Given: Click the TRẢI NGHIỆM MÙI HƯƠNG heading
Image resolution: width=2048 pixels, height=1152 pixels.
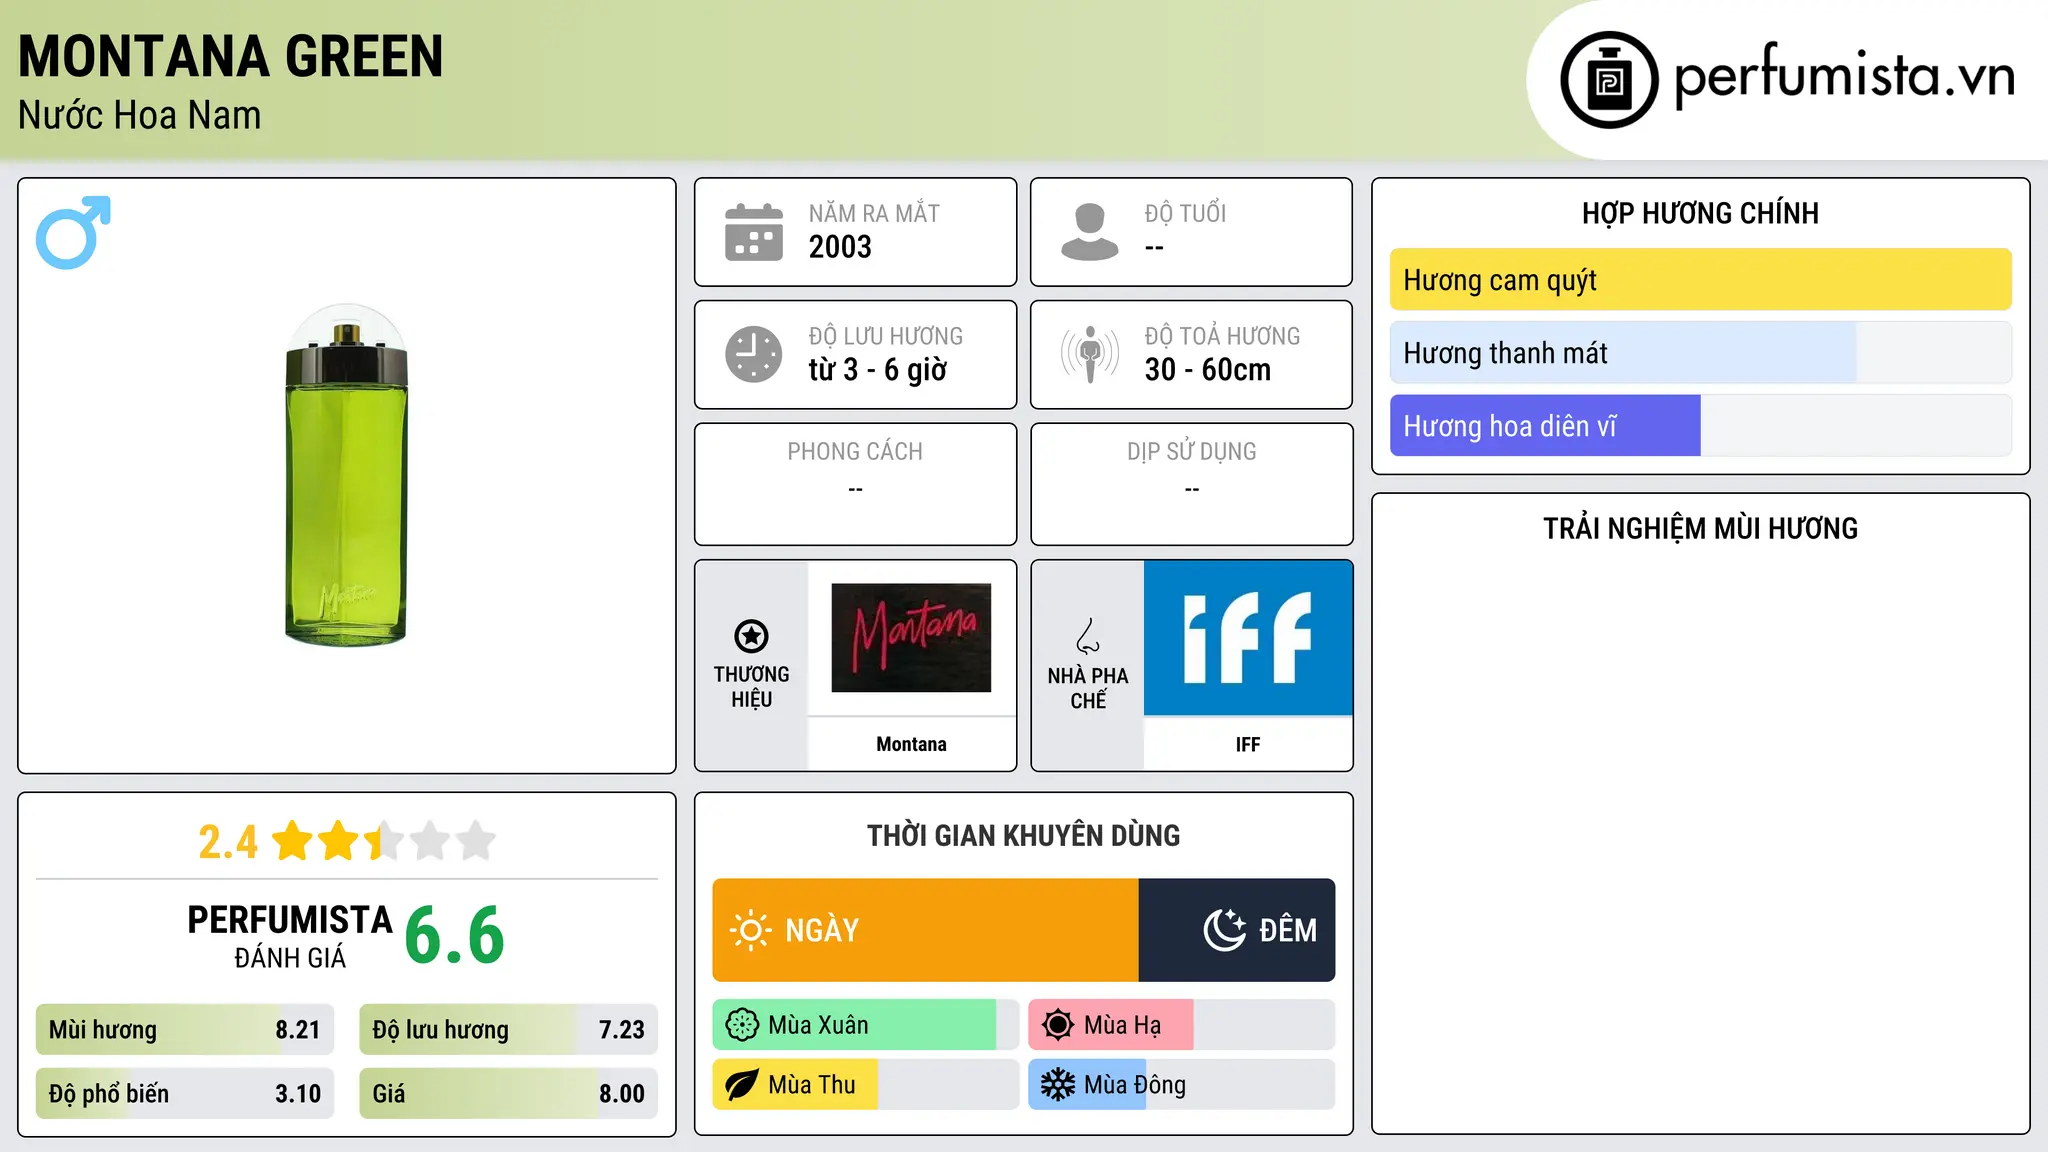Looking at the screenshot, I should (1700, 528).
